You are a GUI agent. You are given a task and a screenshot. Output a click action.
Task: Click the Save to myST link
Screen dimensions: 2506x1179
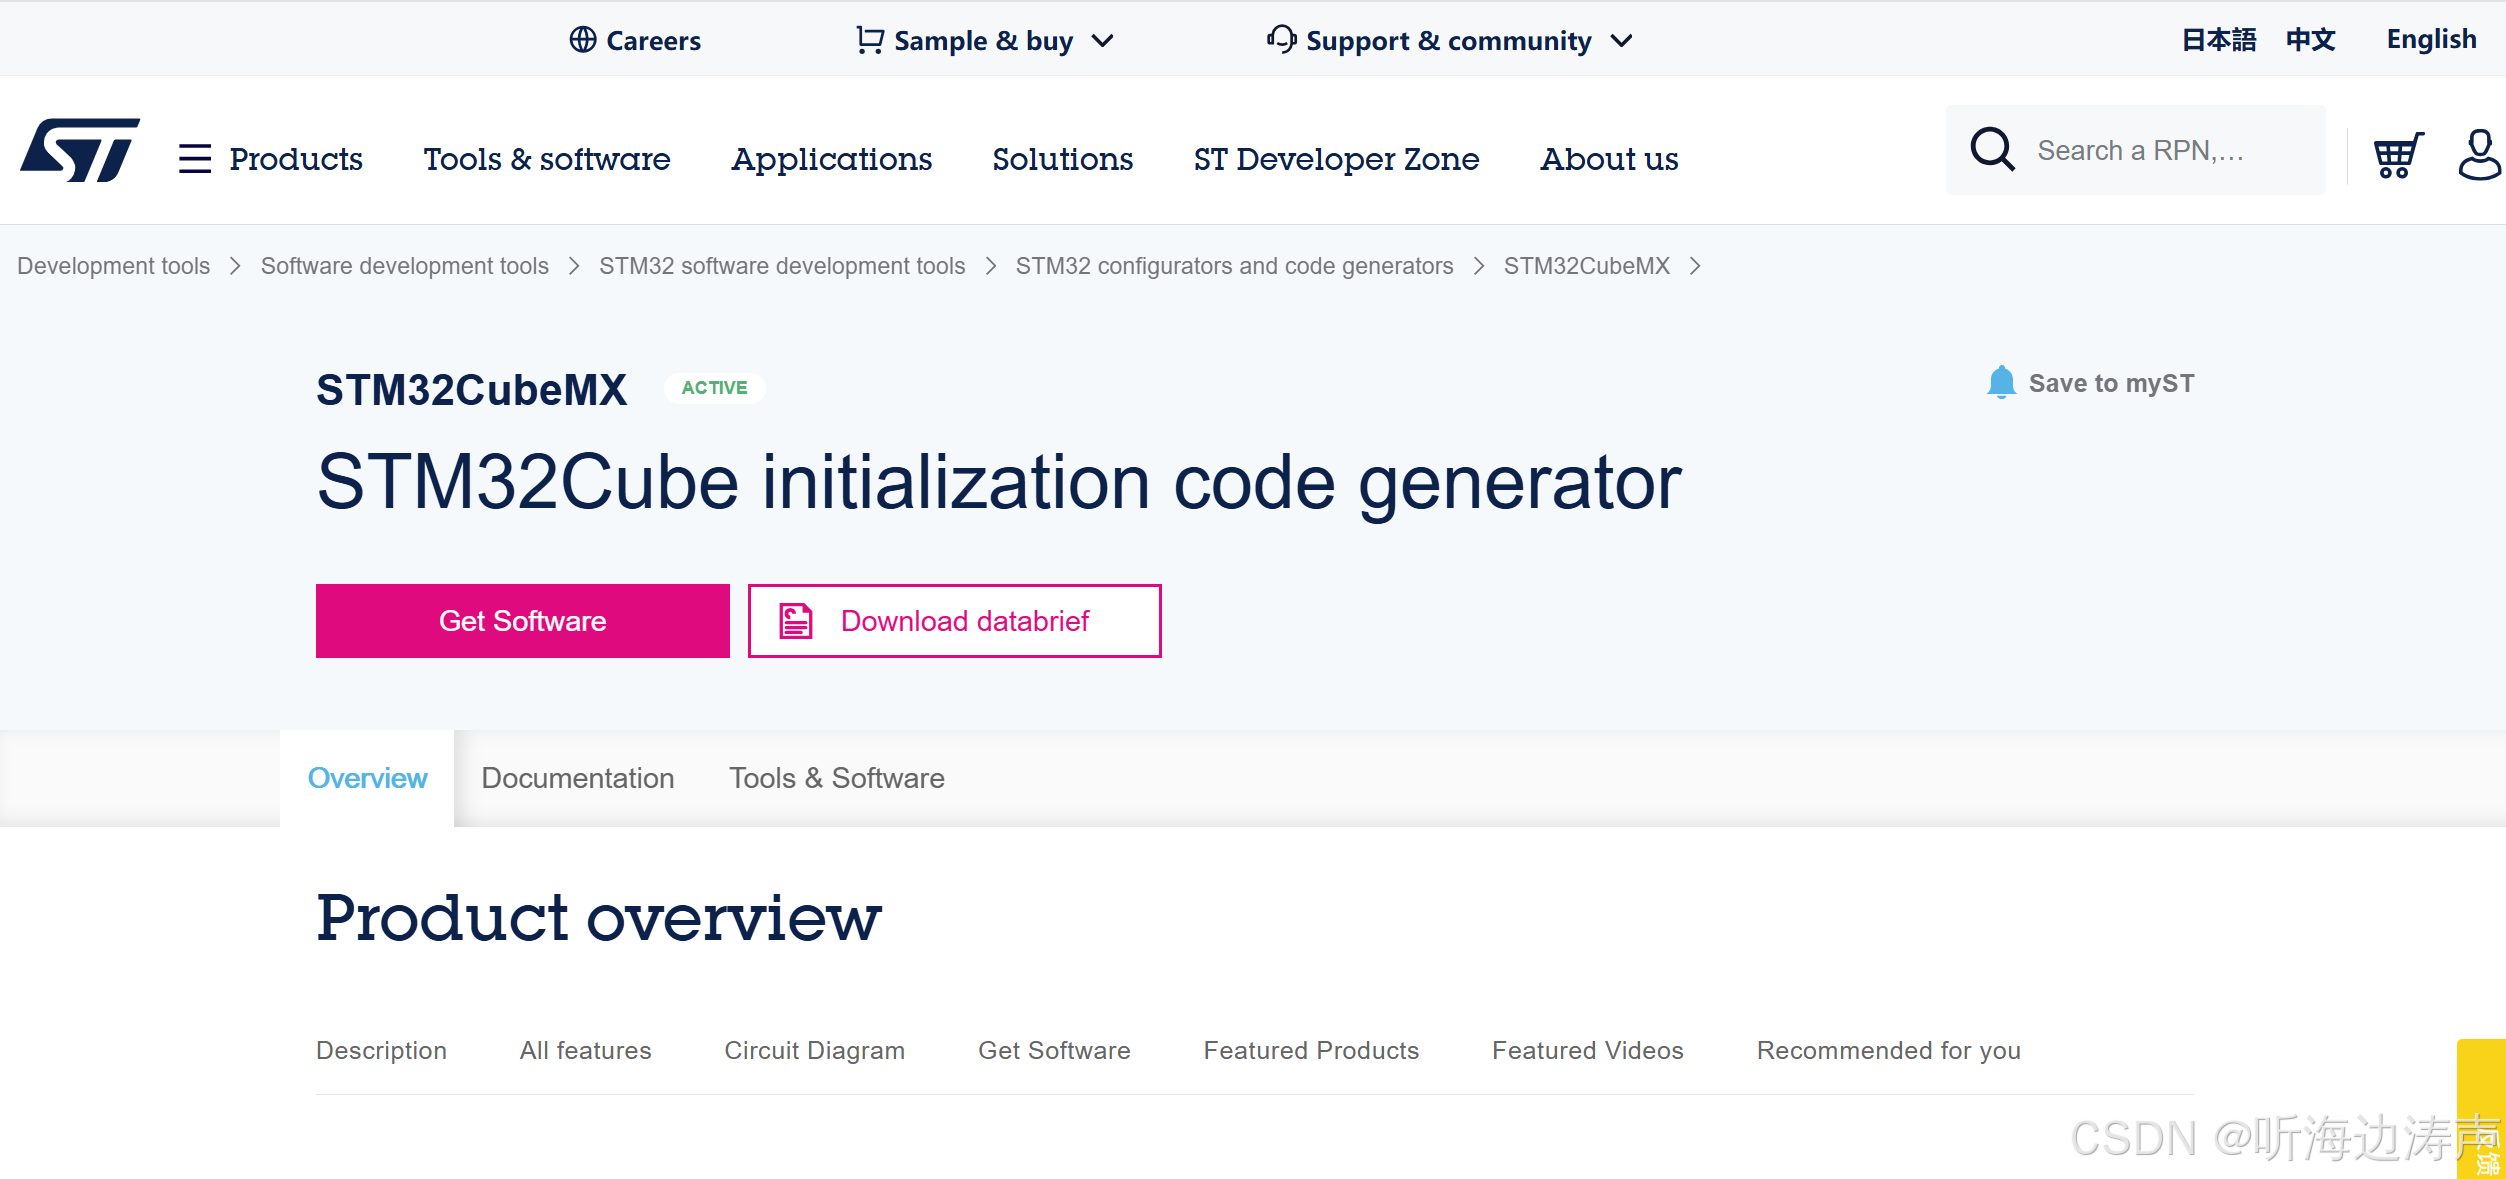click(2111, 383)
